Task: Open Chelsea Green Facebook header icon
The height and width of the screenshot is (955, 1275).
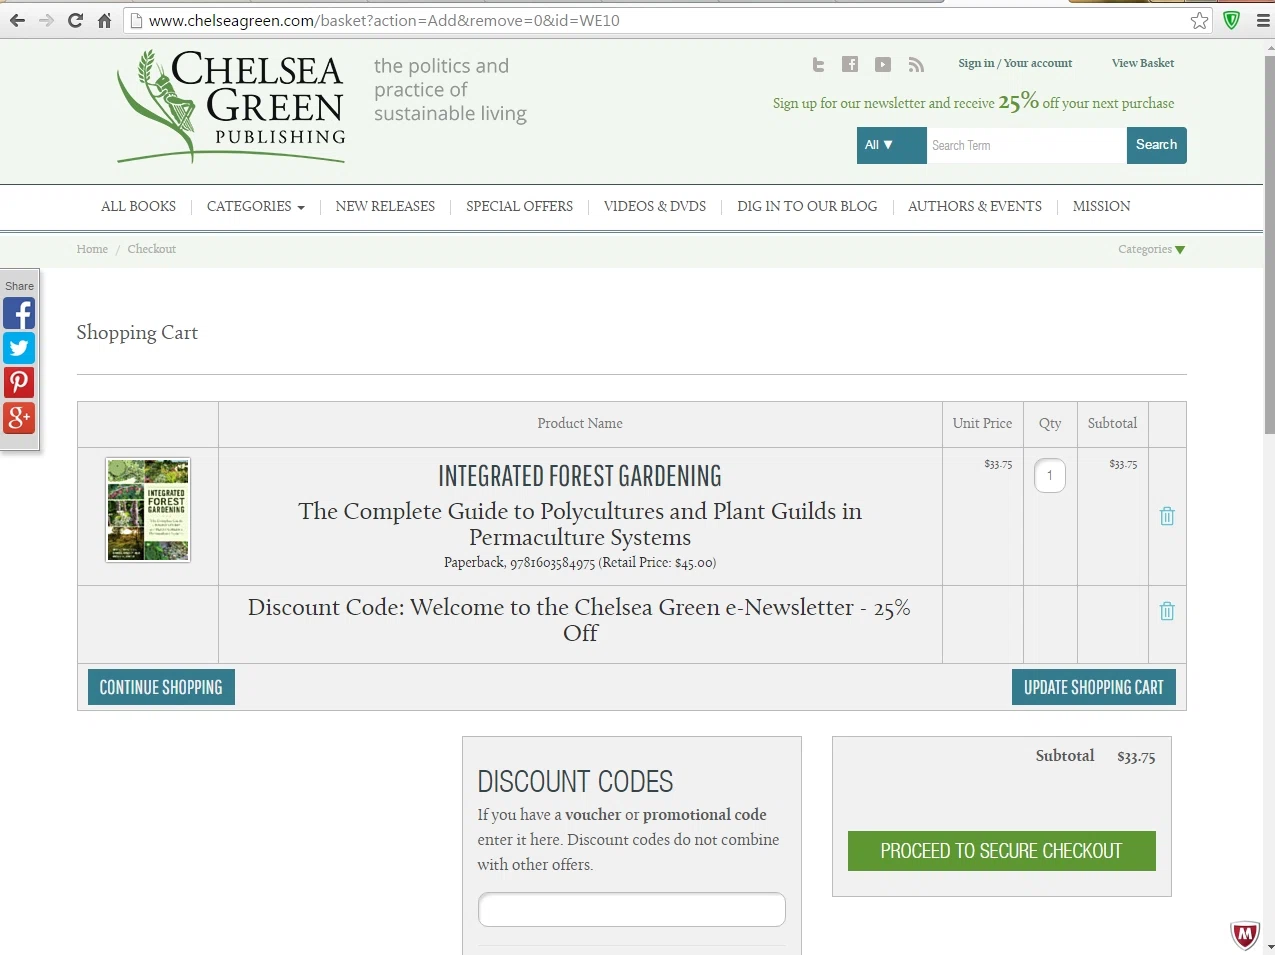Action: (850, 64)
